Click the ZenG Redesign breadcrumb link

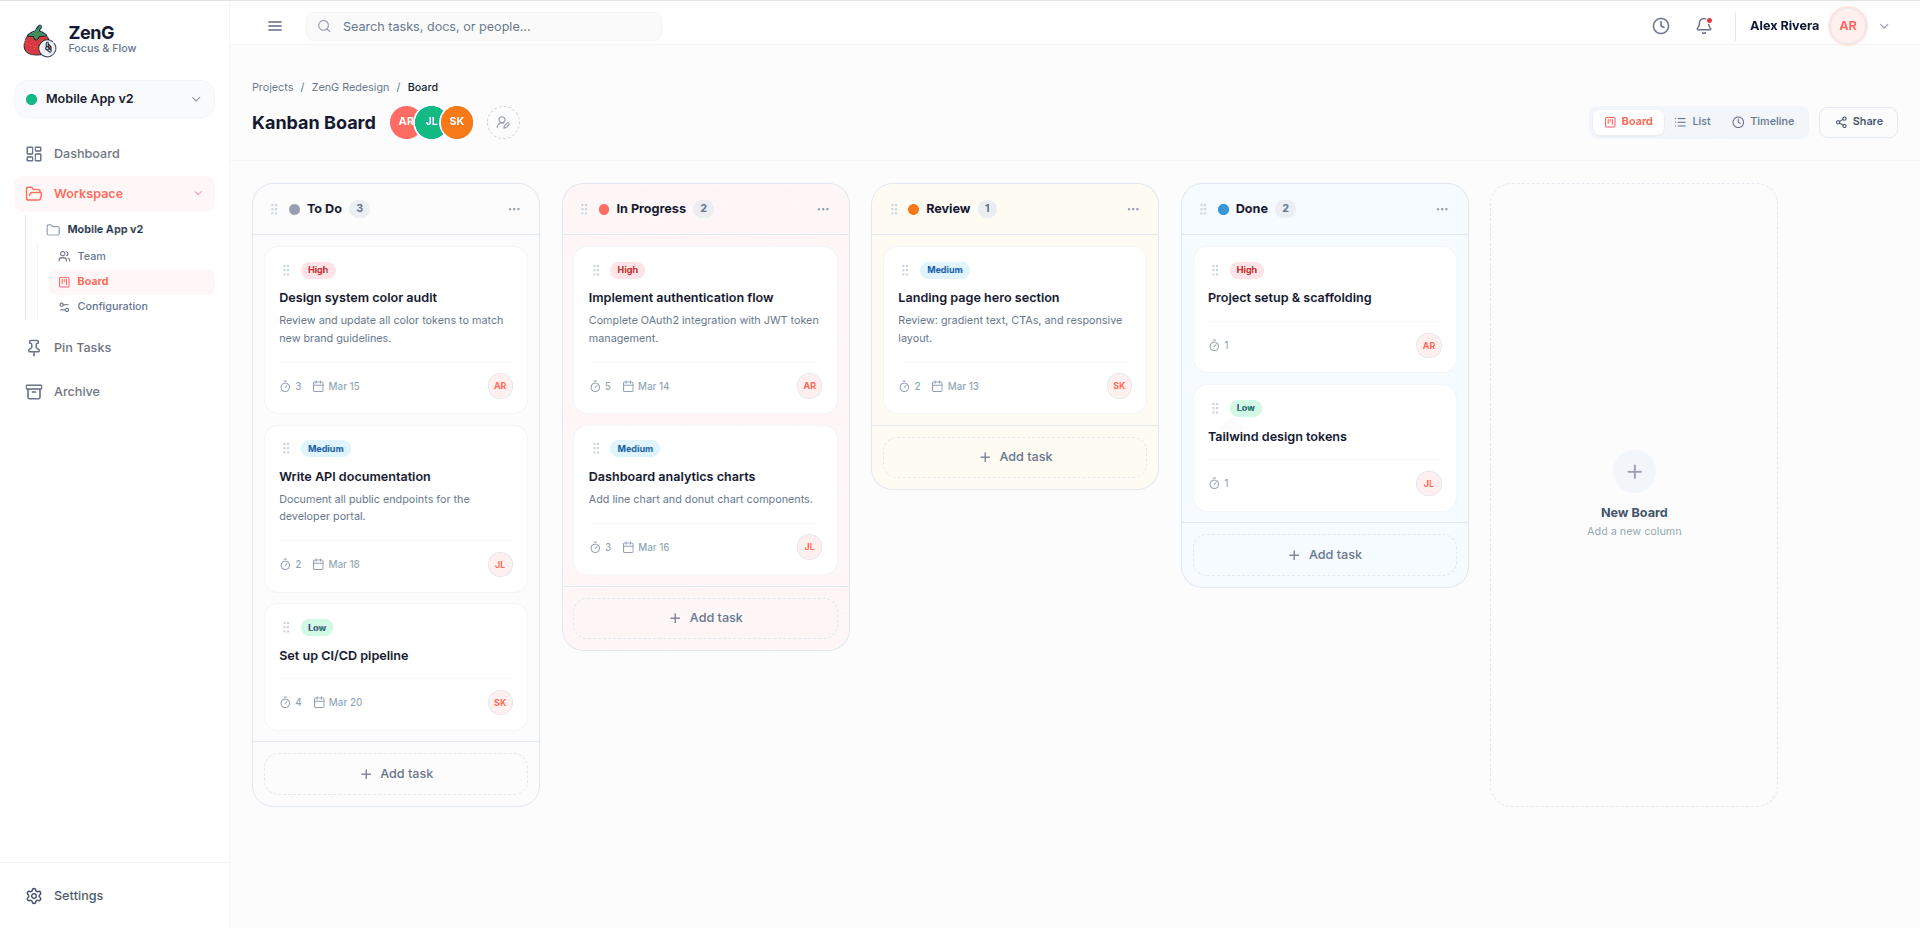coord(349,87)
